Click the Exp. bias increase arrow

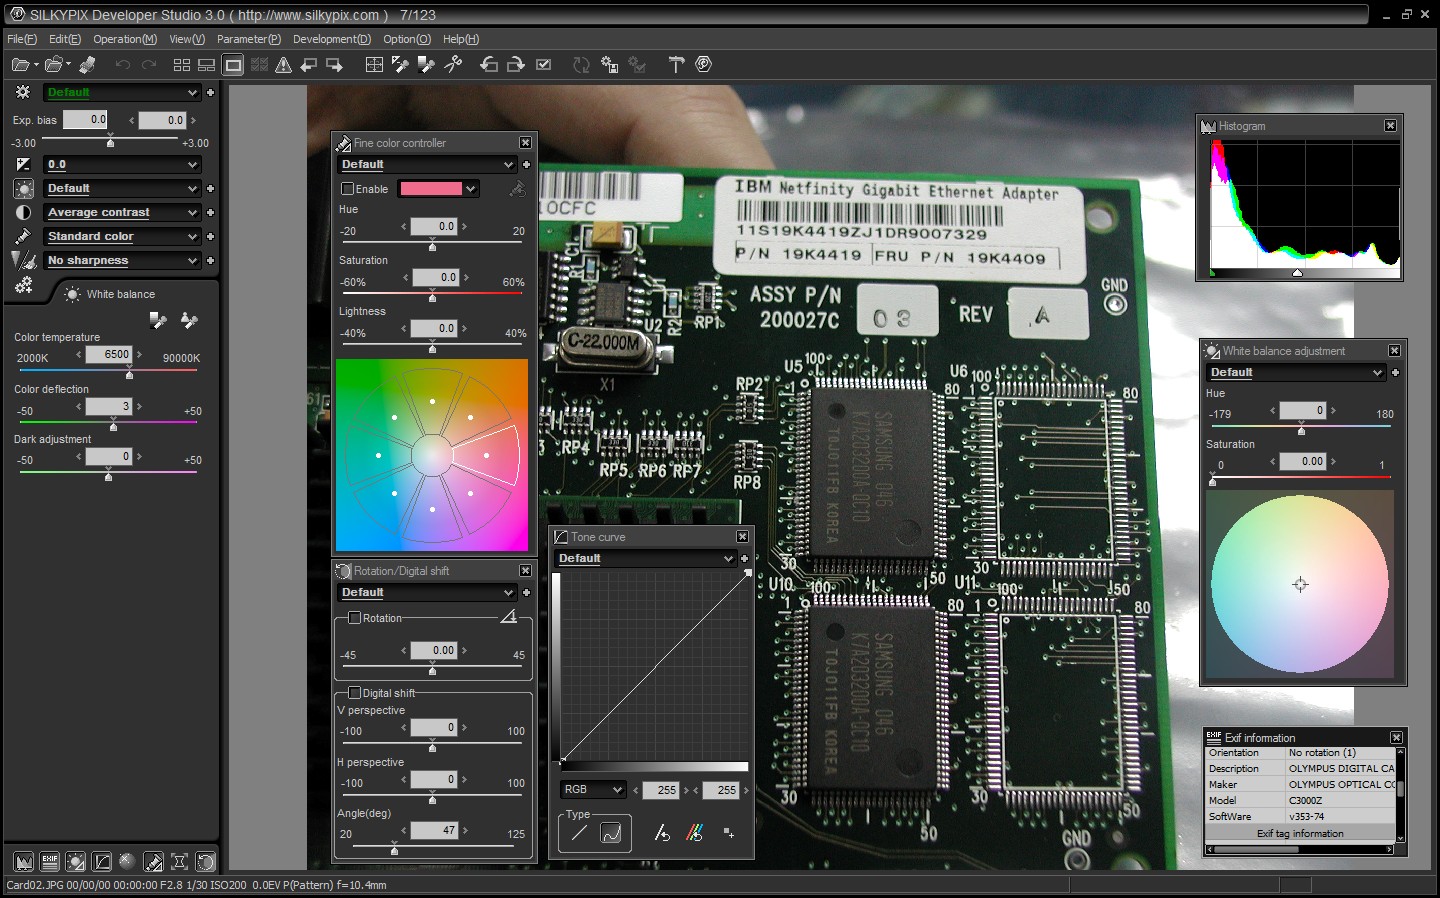(x=193, y=120)
